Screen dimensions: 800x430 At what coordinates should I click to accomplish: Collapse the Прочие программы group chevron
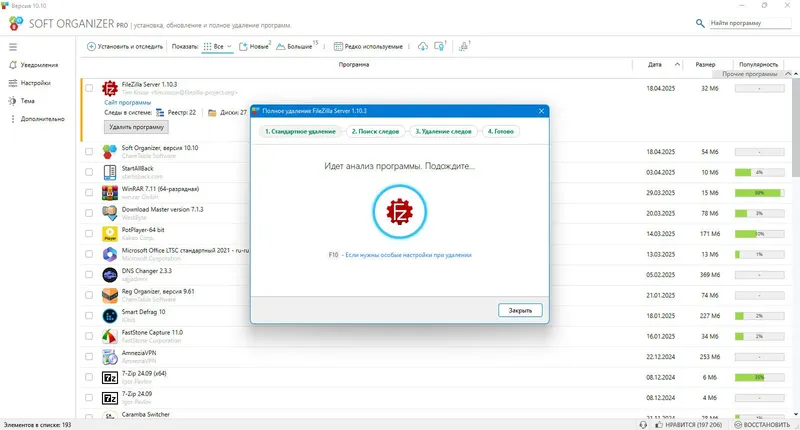(787, 74)
